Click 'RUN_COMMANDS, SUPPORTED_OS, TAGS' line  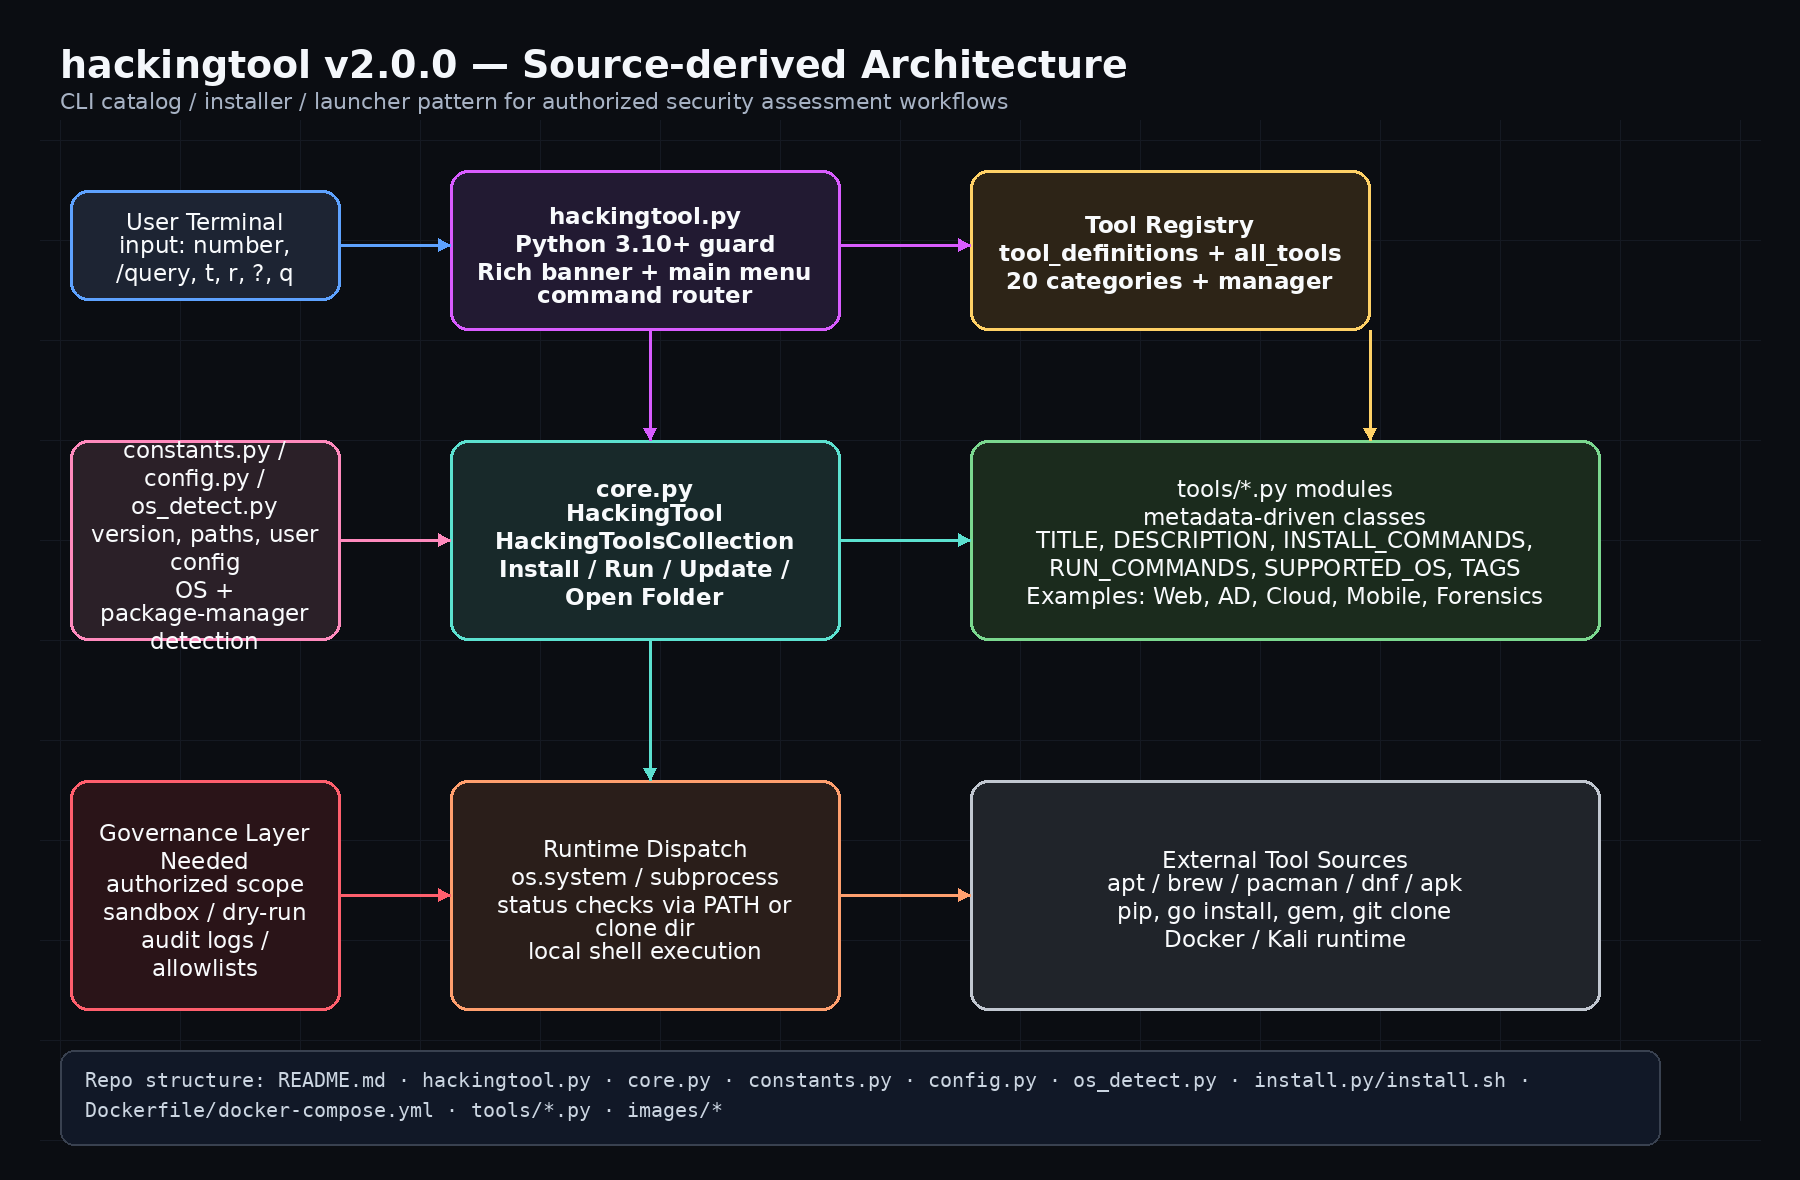coord(1284,568)
